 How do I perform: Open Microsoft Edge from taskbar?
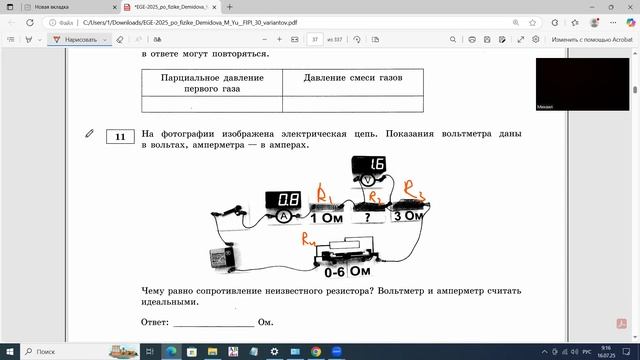pos(171,351)
